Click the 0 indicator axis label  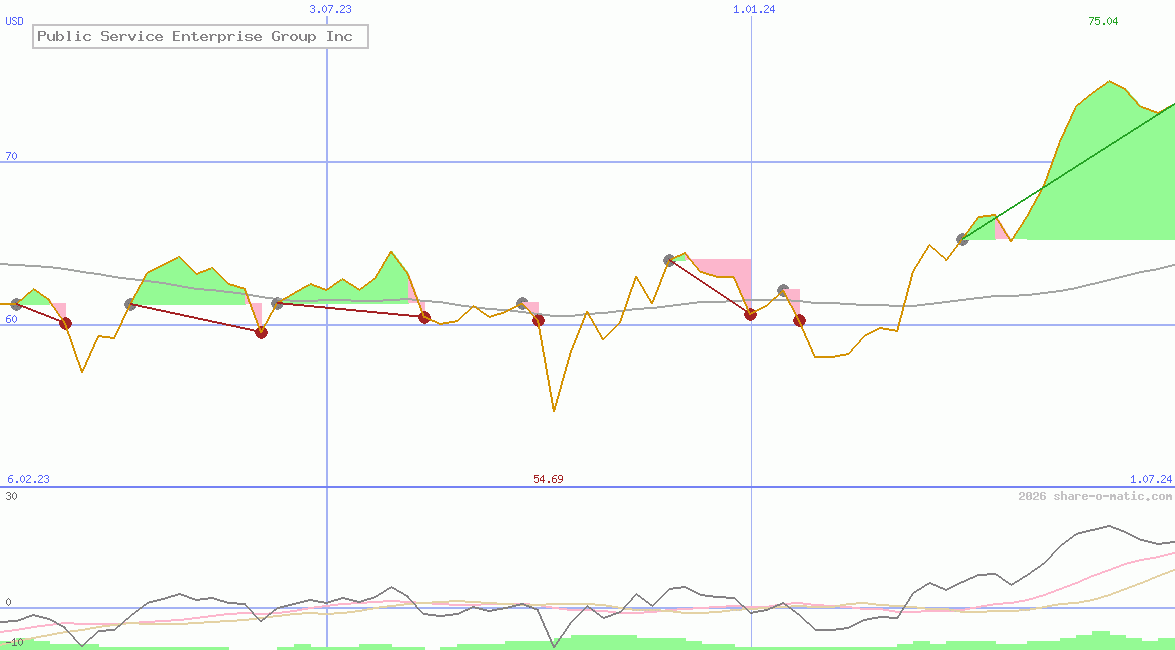coord(8,602)
